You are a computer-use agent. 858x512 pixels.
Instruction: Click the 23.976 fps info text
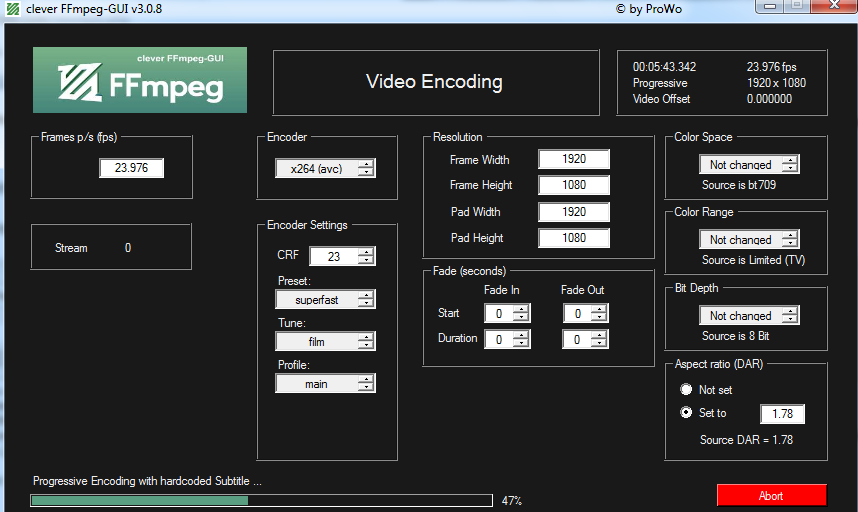(772, 67)
